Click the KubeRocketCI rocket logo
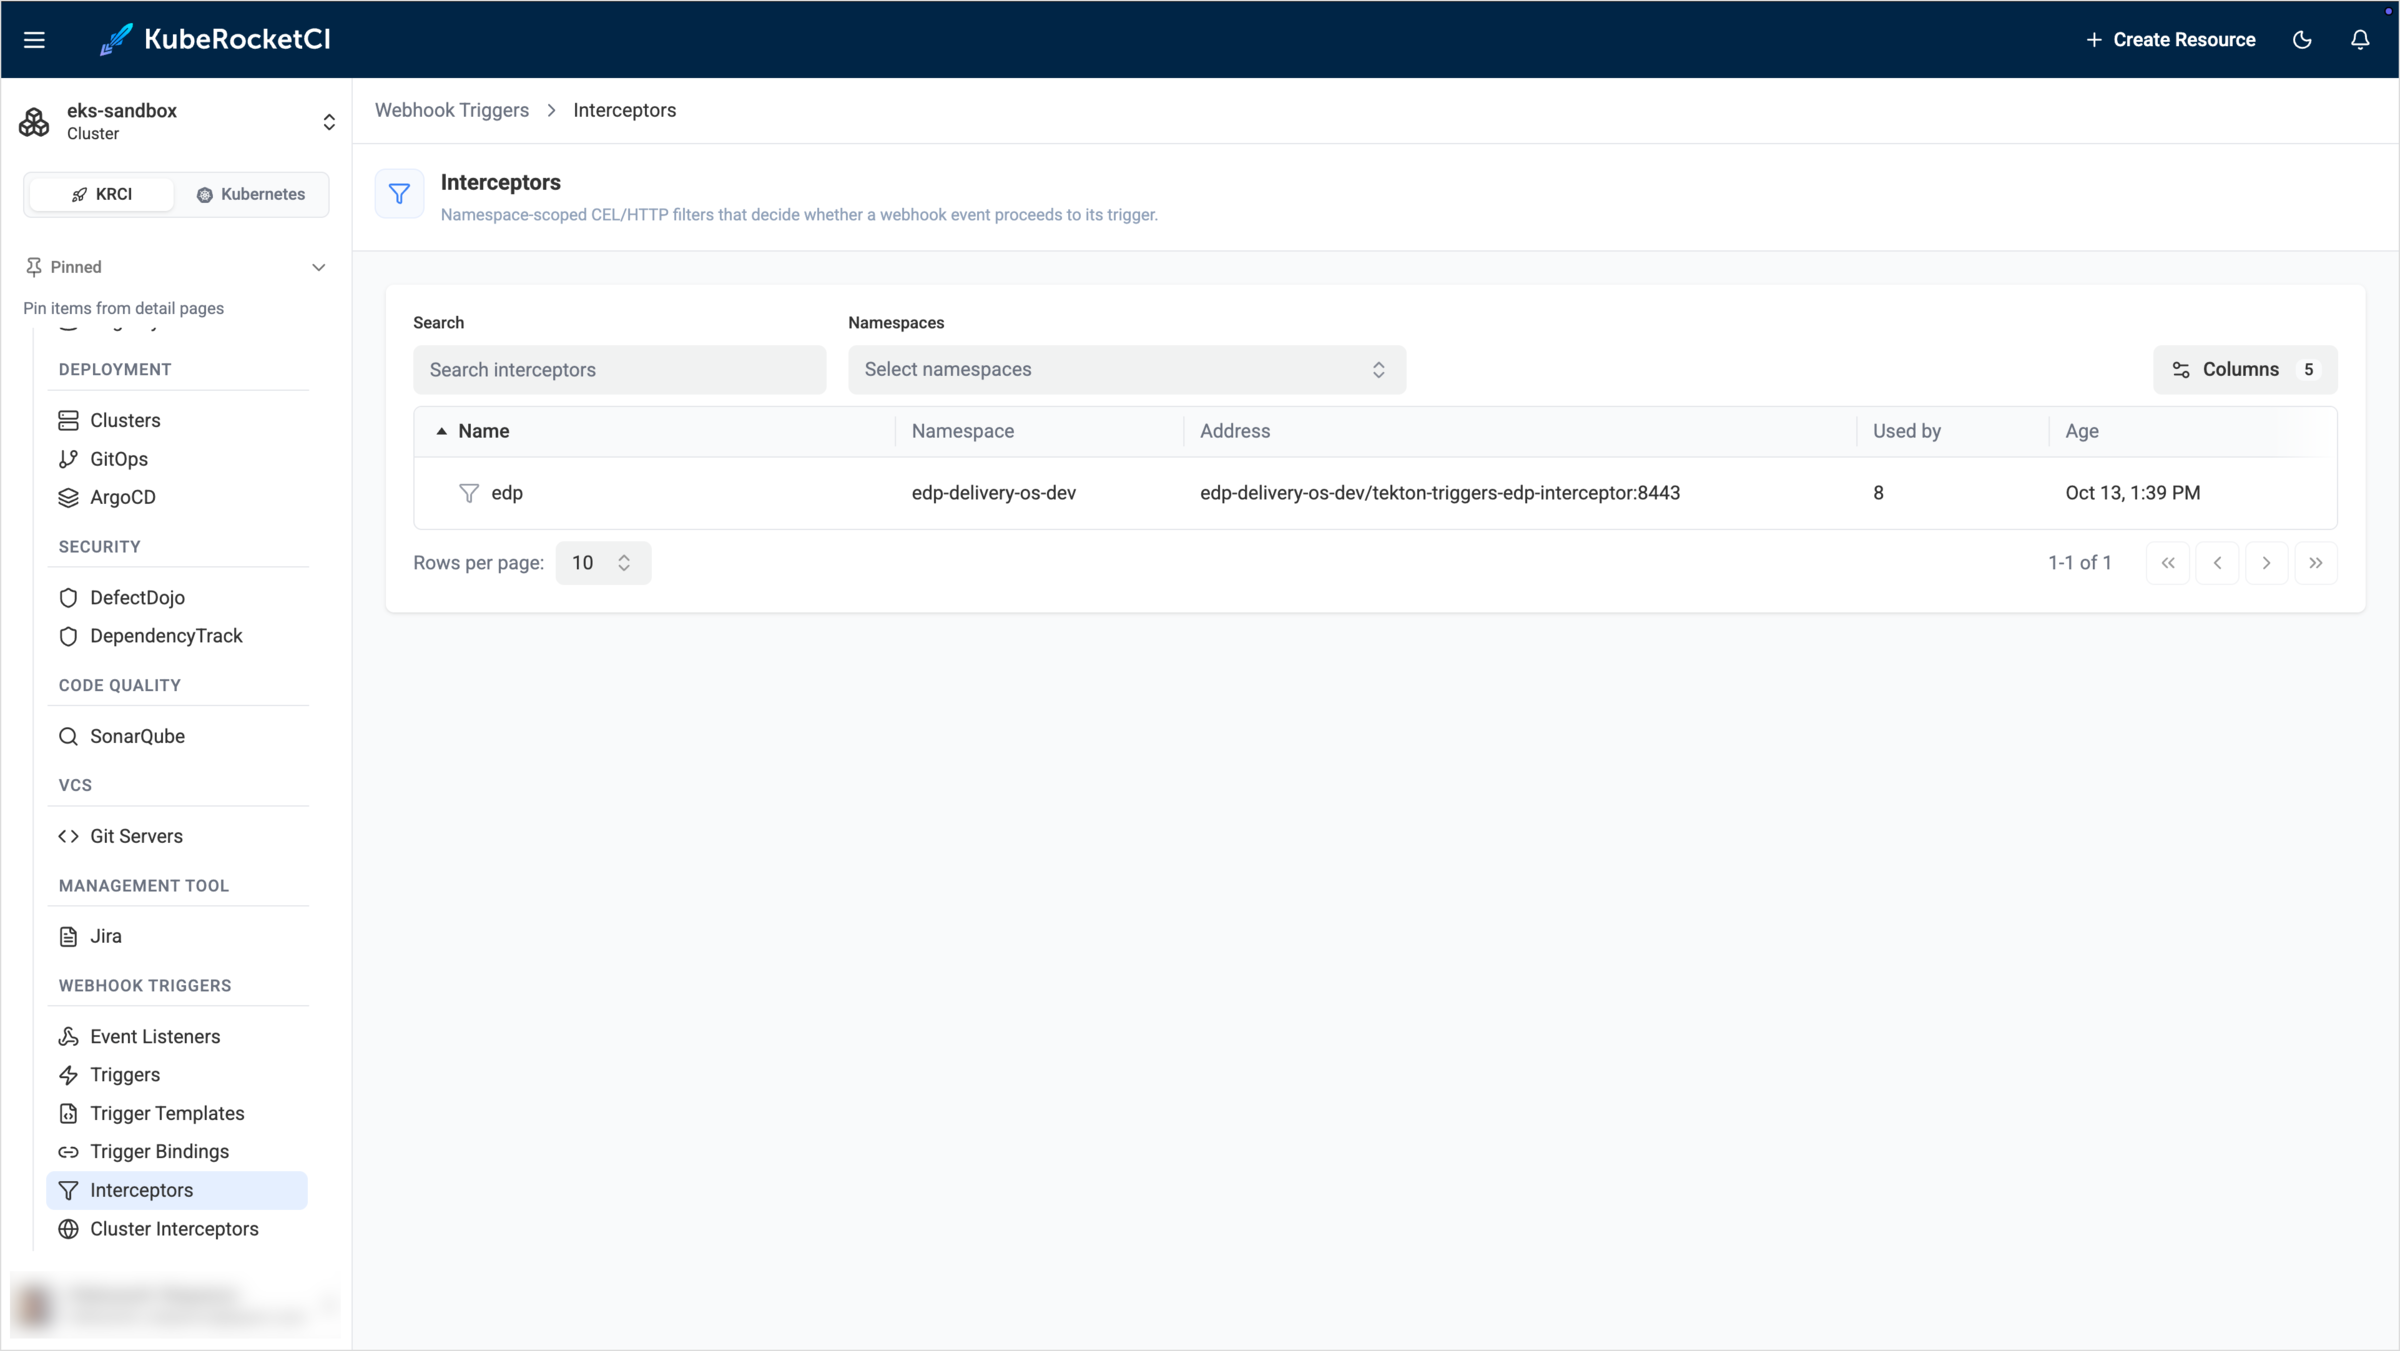This screenshot has width=2400, height=1351. [116, 40]
